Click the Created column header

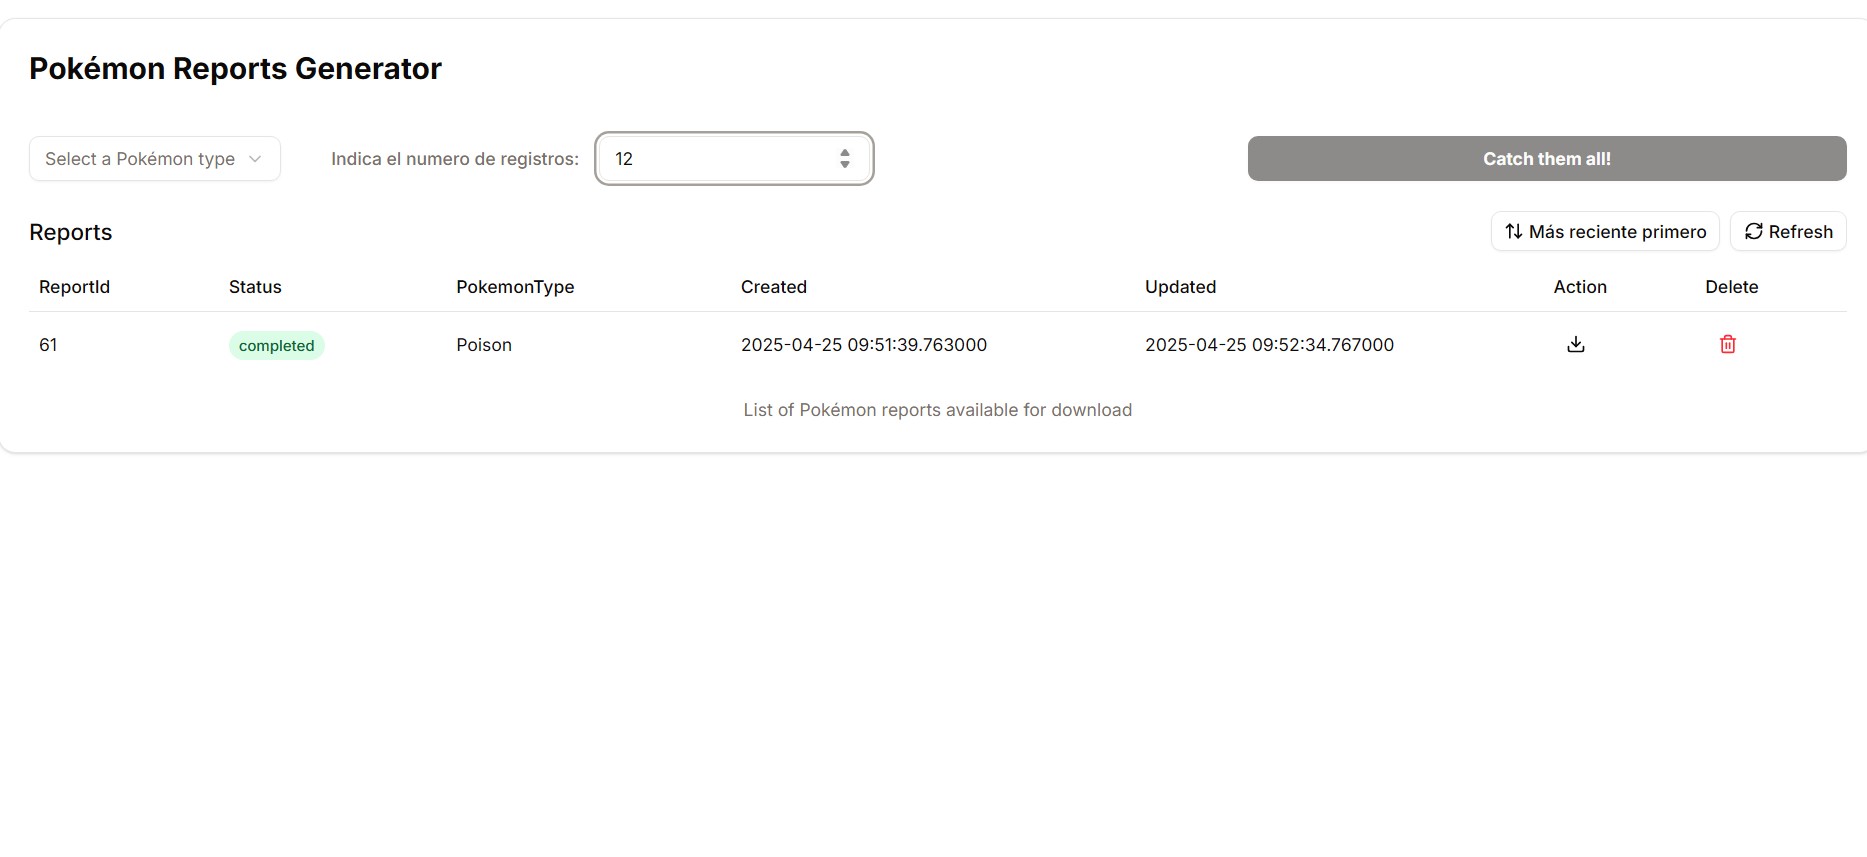(773, 287)
